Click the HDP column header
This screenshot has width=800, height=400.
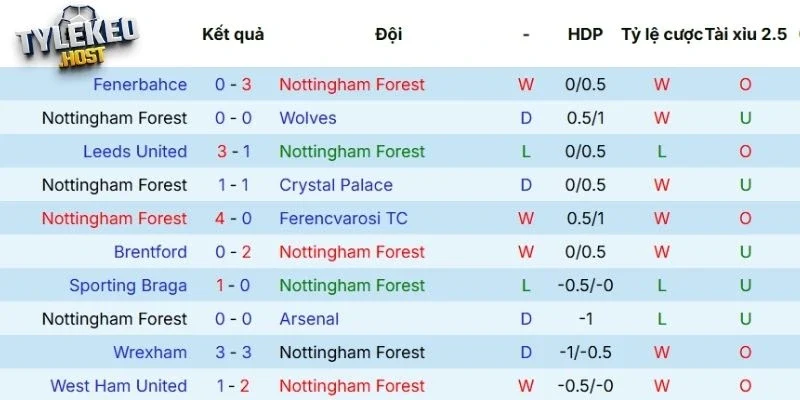pos(585,35)
